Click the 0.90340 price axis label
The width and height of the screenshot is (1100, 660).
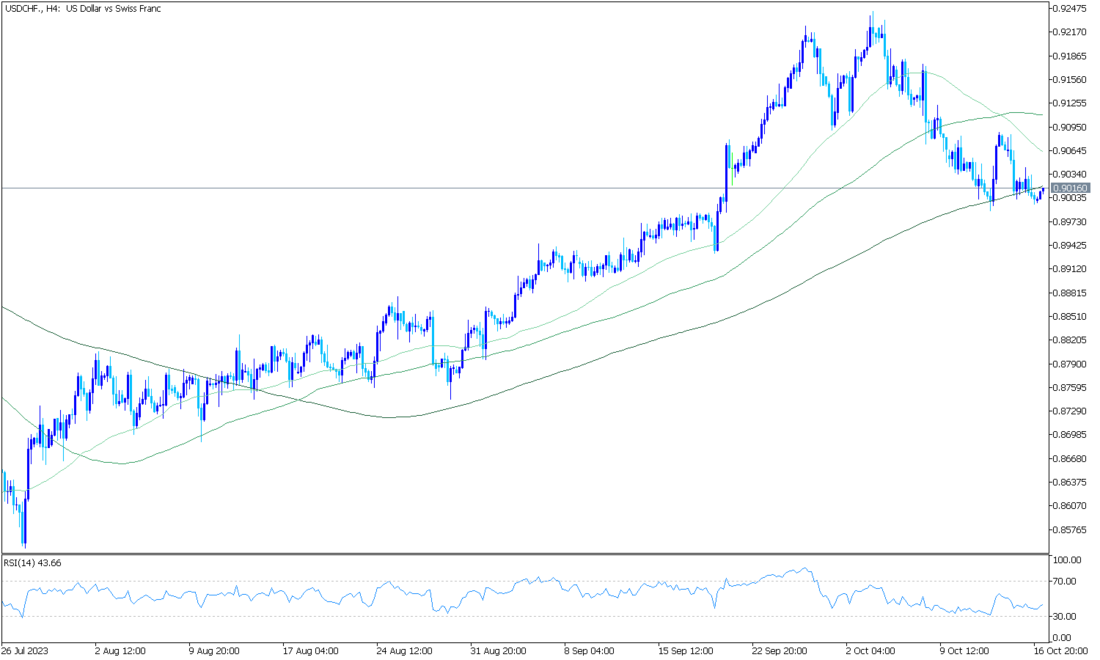(x=1070, y=174)
